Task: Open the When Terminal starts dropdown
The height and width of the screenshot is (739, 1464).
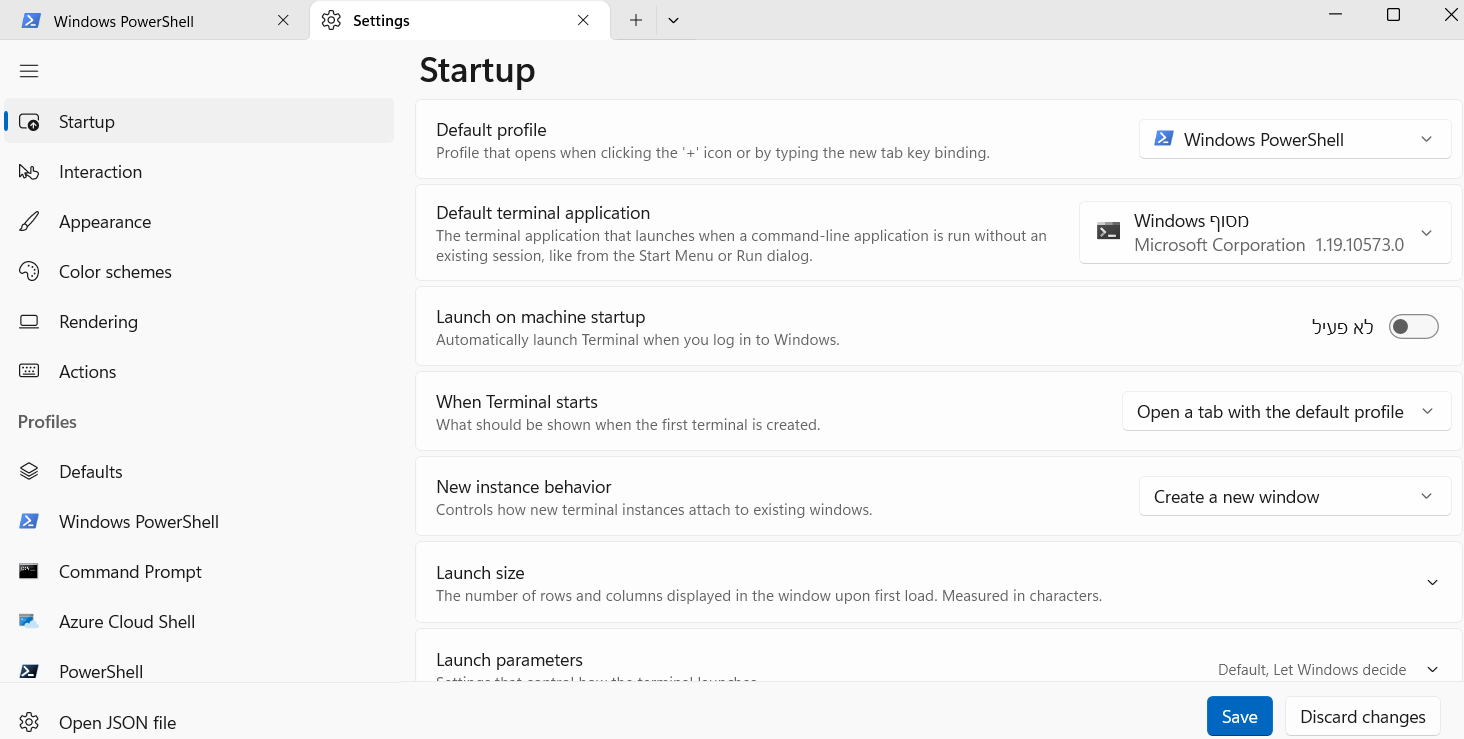Action: tap(1286, 412)
